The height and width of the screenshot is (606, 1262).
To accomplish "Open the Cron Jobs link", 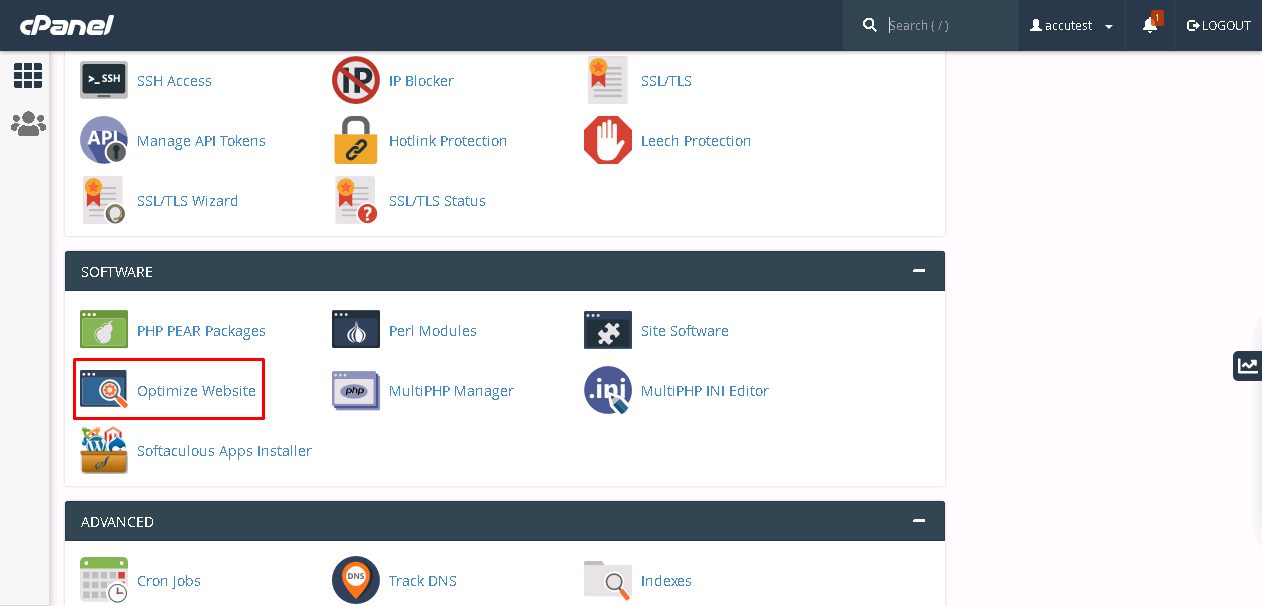I will [x=169, y=581].
